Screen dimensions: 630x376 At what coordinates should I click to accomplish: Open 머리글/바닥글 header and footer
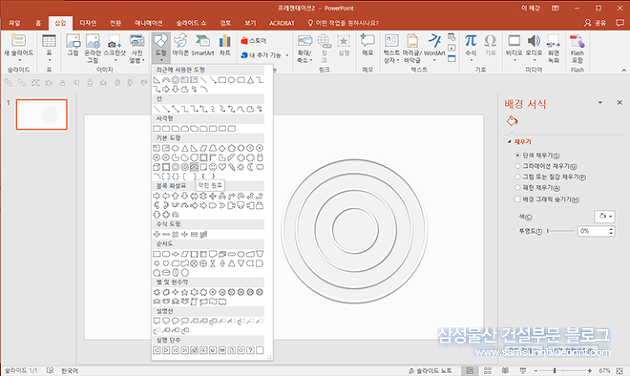pyautogui.click(x=412, y=48)
